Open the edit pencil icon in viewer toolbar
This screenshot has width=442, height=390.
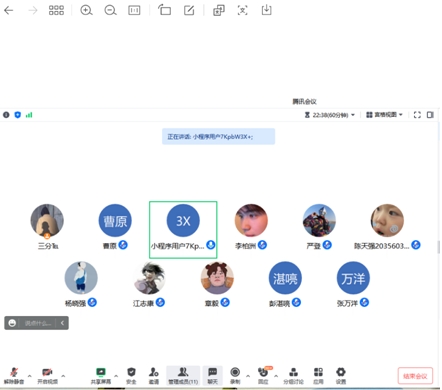pyautogui.click(x=189, y=10)
